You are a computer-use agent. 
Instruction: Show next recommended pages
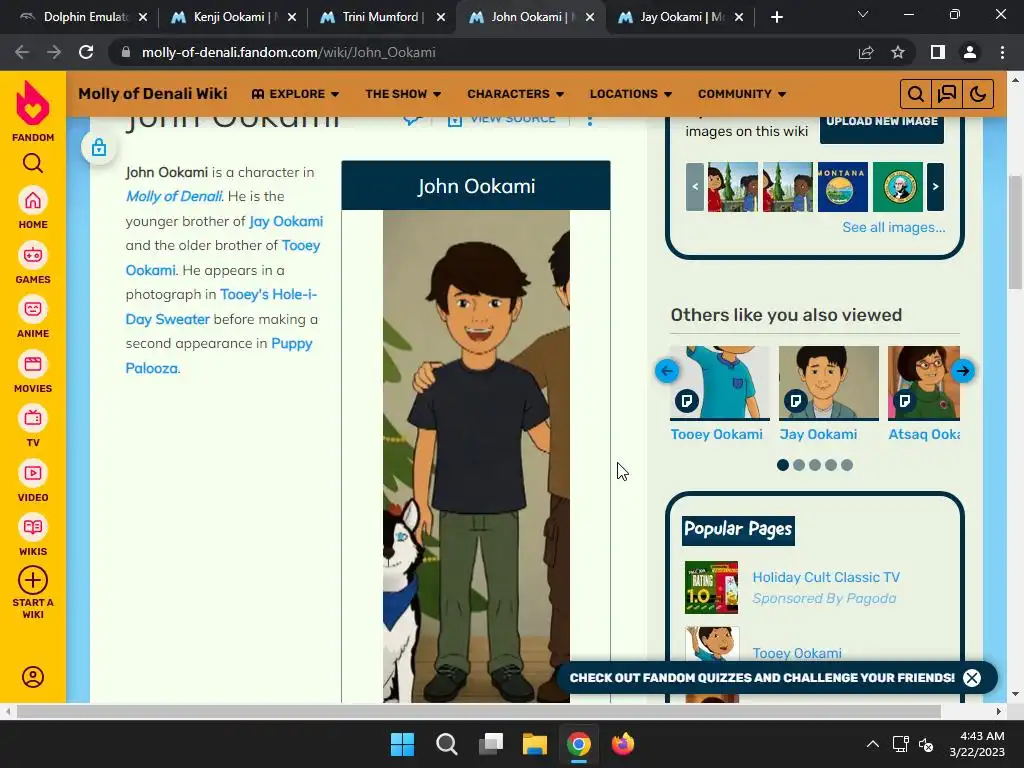pyautogui.click(x=963, y=371)
